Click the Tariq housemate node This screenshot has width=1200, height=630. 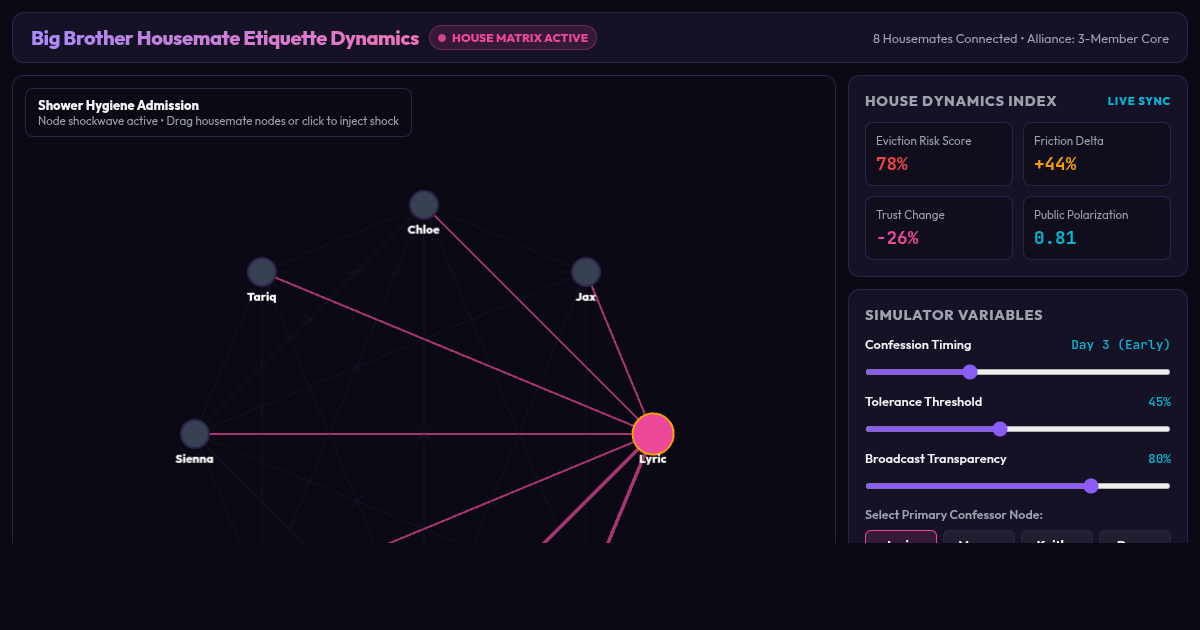pos(262,272)
